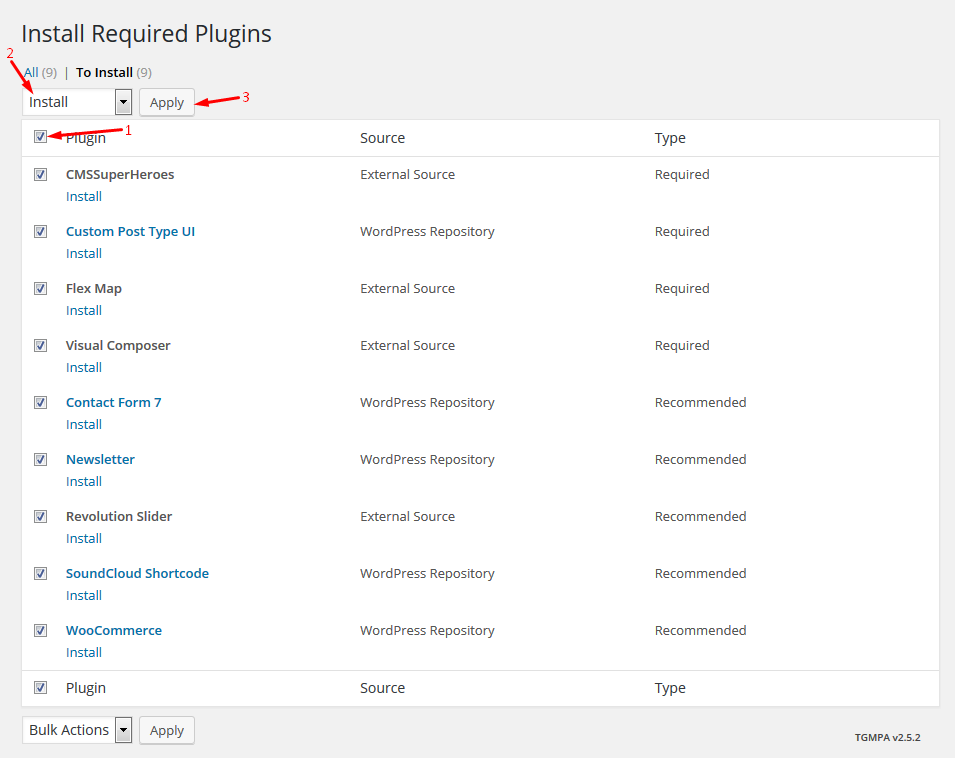The height and width of the screenshot is (758, 955).
Task: Uncheck the Flex Map plugin checkbox
Action: pyautogui.click(x=40, y=289)
